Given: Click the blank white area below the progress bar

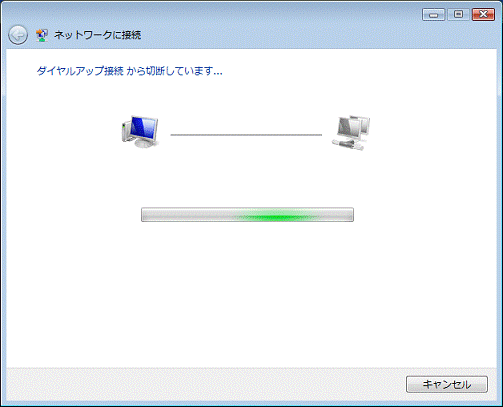Looking at the screenshot, I should coord(247,293).
